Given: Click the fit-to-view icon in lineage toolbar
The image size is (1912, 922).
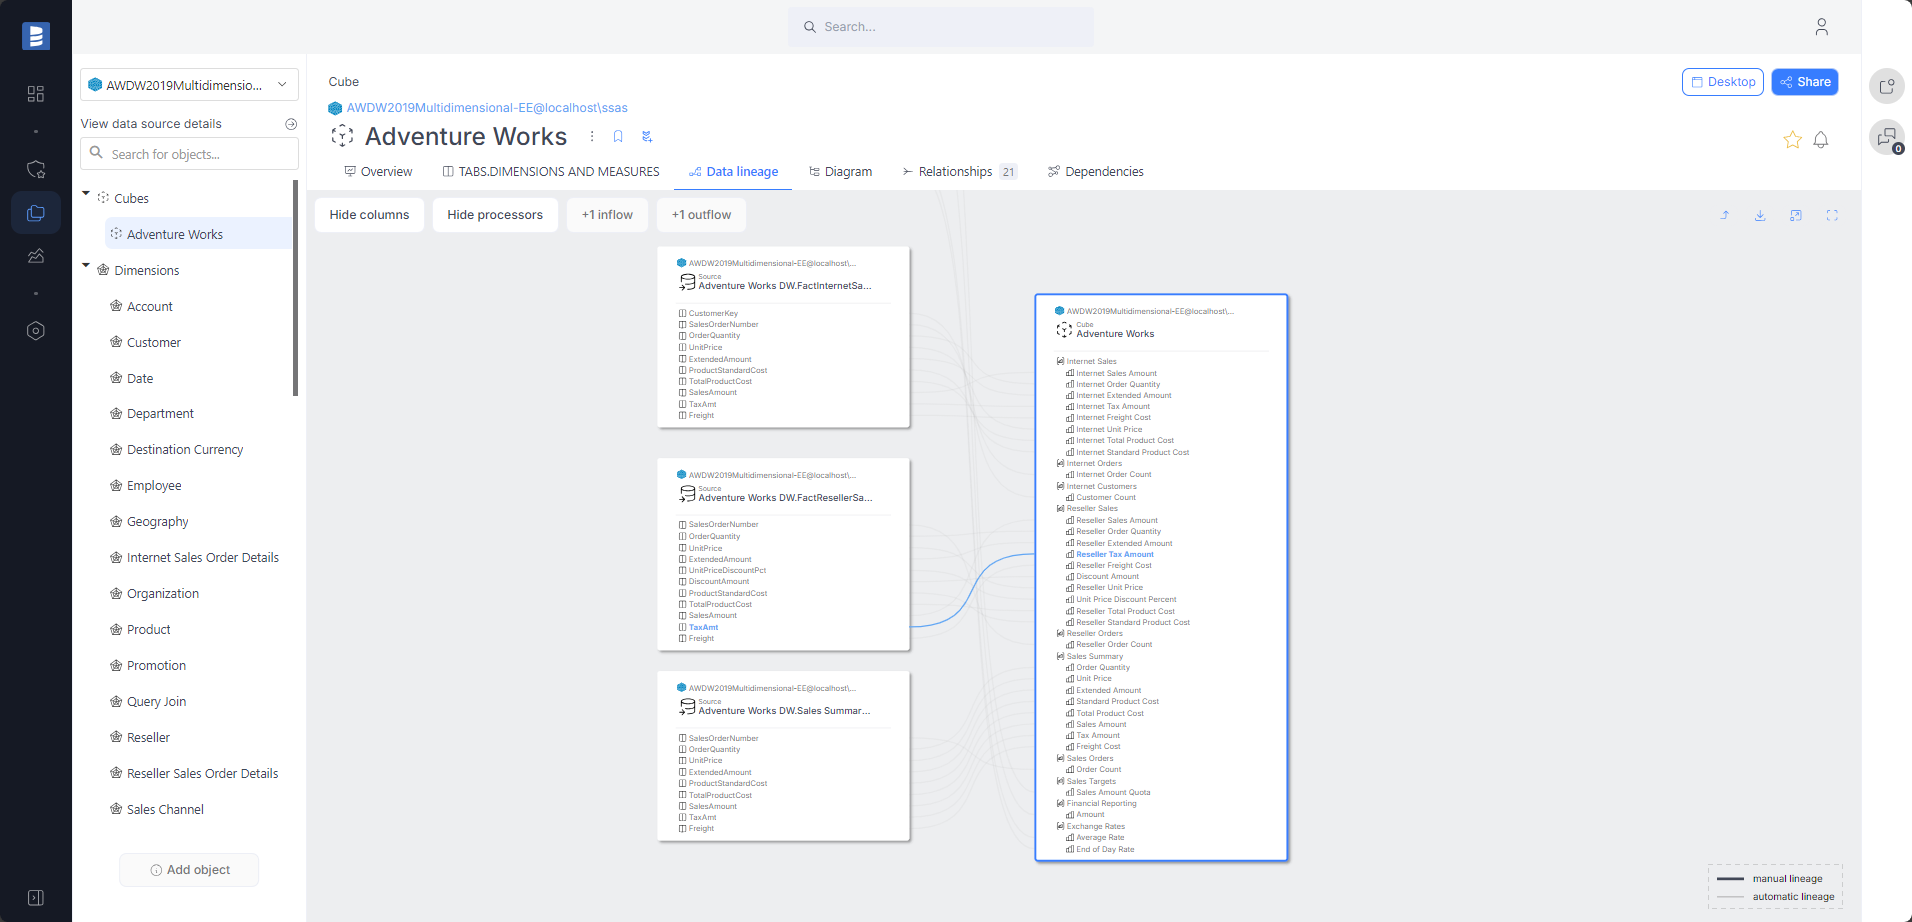Looking at the screenshot, I should [x=1796, y=215].
